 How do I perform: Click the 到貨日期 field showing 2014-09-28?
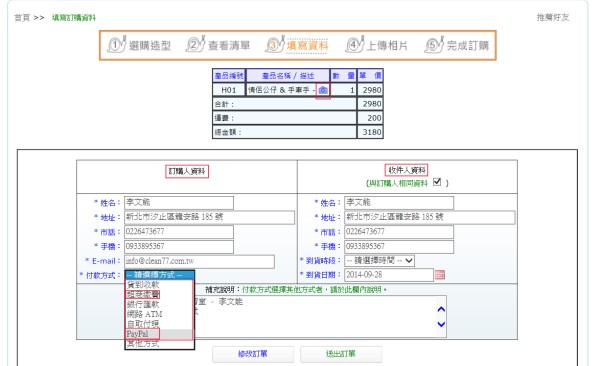pos(389,275)
